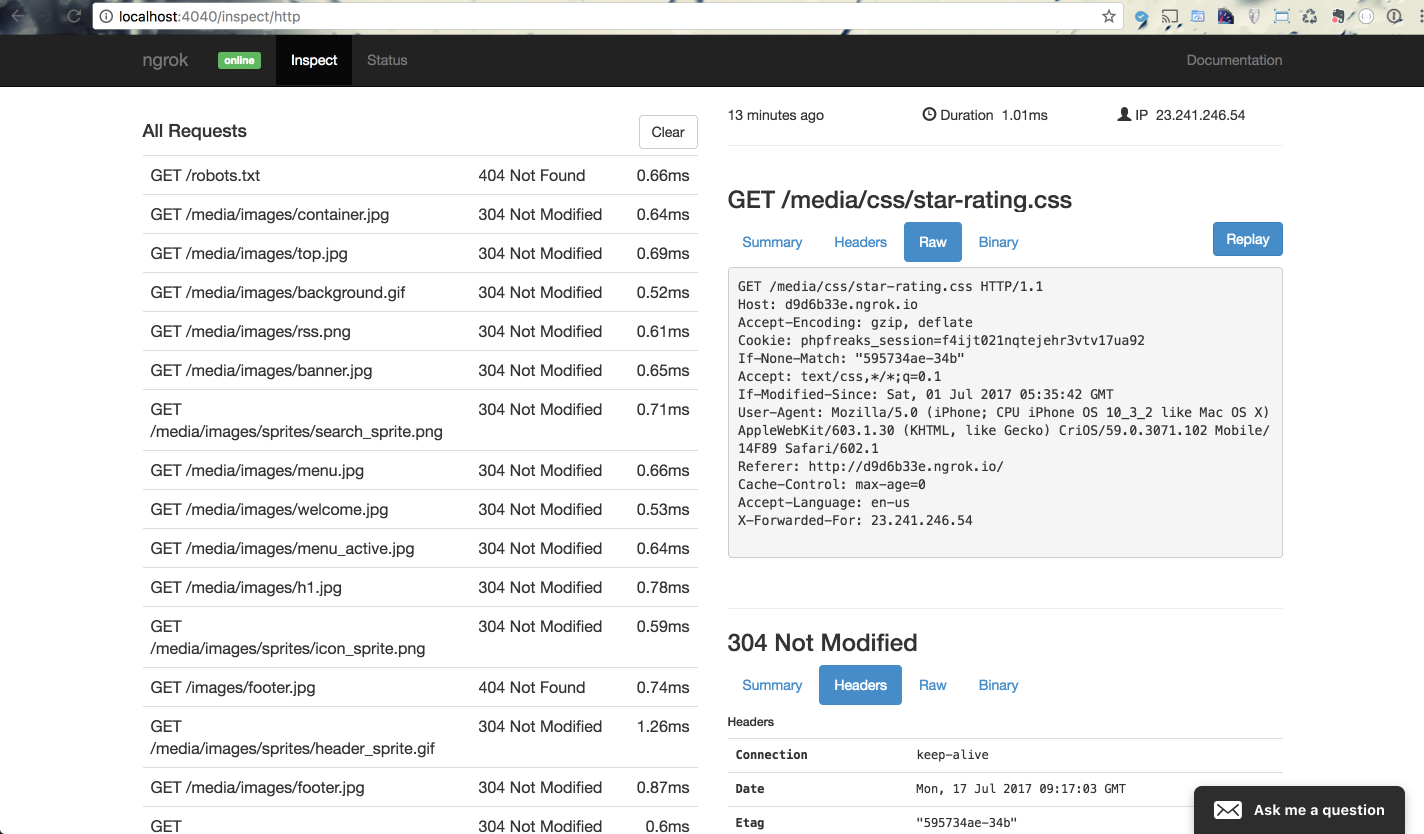Image resolution: width=1424 pixels, height=834 pixels.
Task: Click the All Requests heading
Action: click(x=194, y=131)
